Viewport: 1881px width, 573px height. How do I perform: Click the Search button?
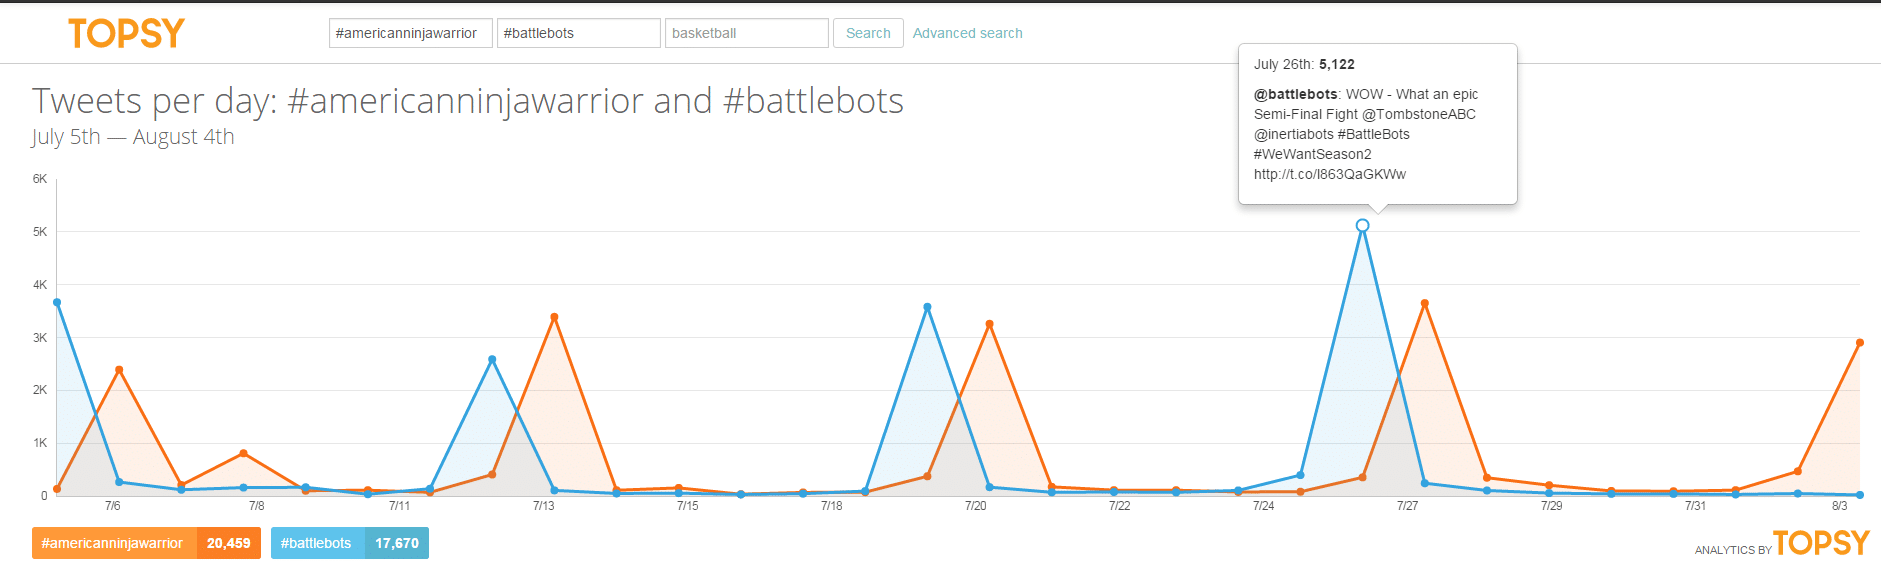pyautogui.click(x=868, y=33)
